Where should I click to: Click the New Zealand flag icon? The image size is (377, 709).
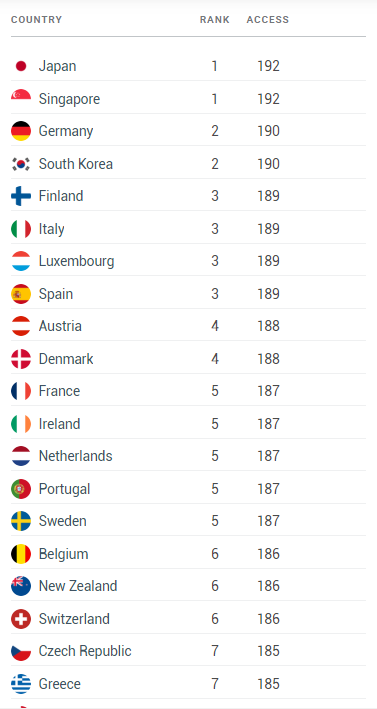click(x=21, y=586)
